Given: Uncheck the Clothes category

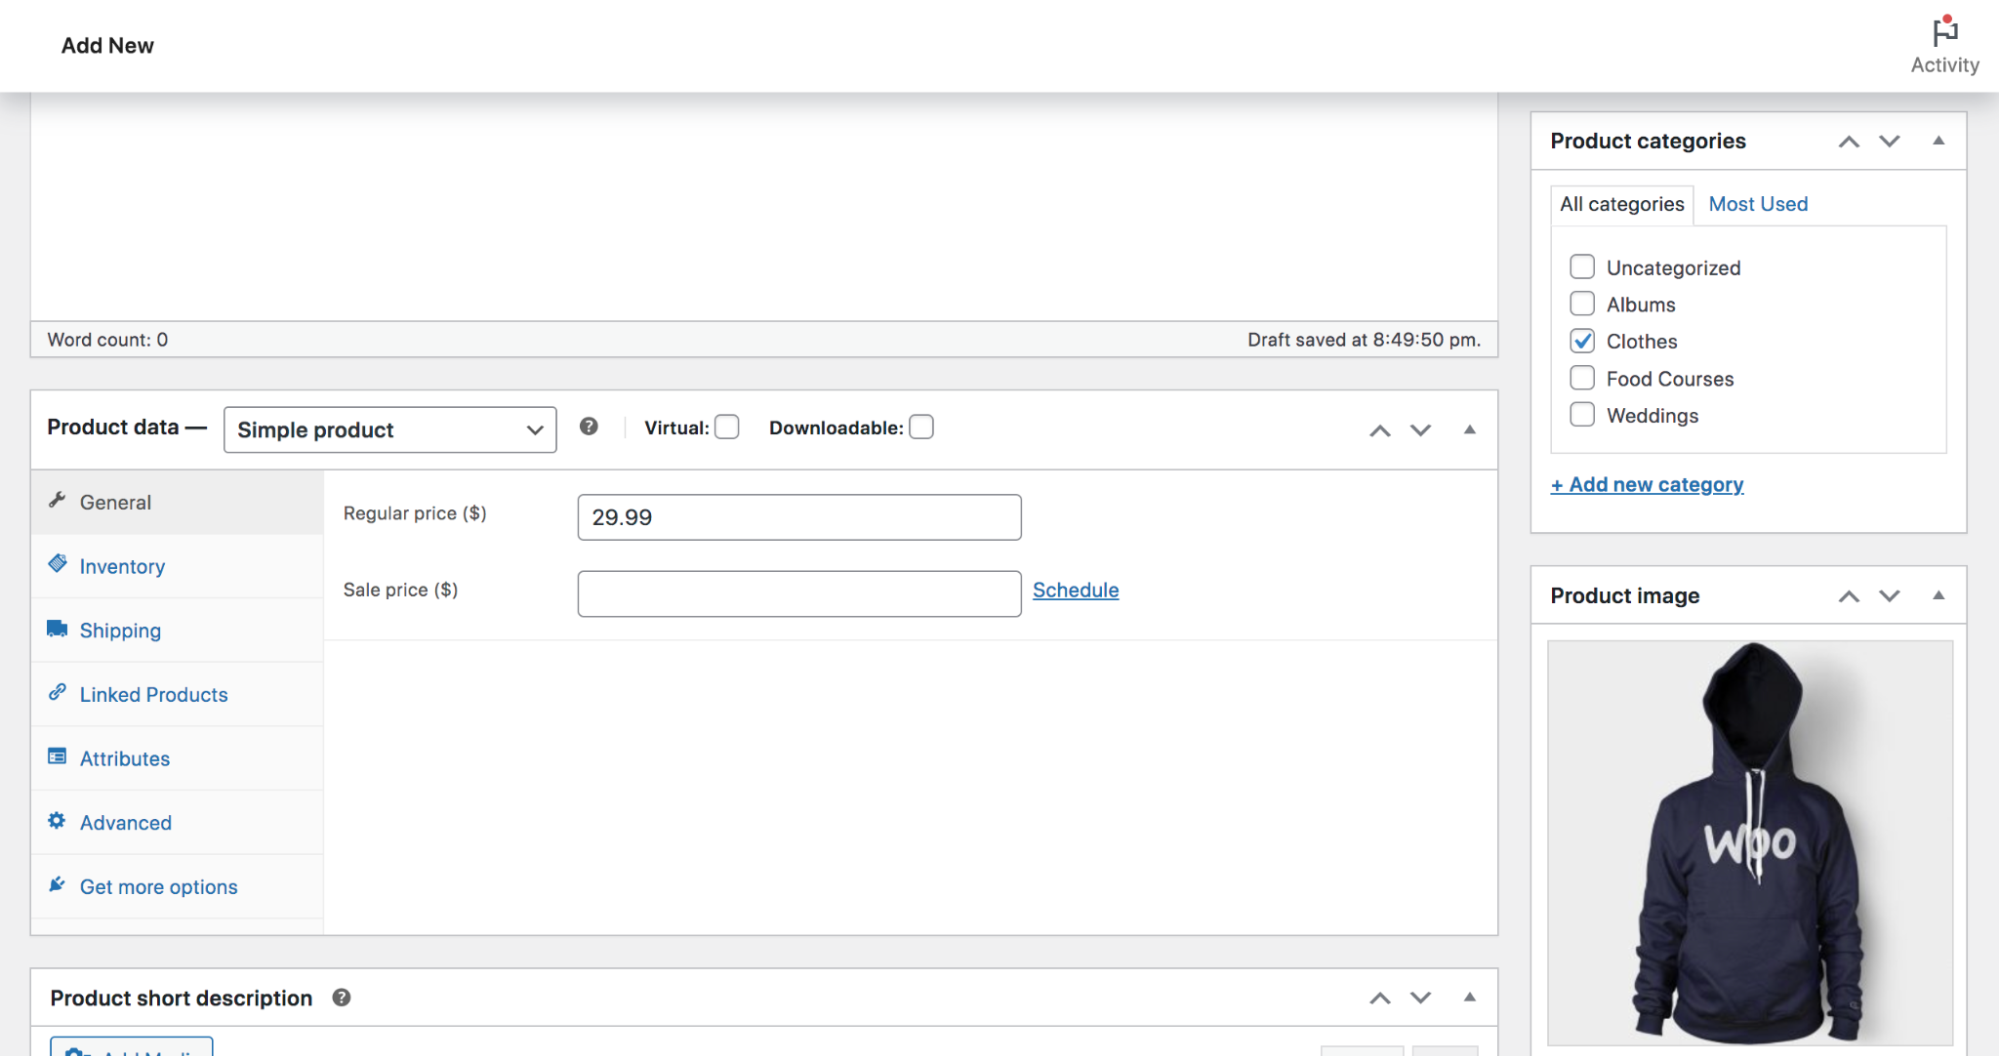Looking at the screenshot, I should click(x=1582, y=340).
